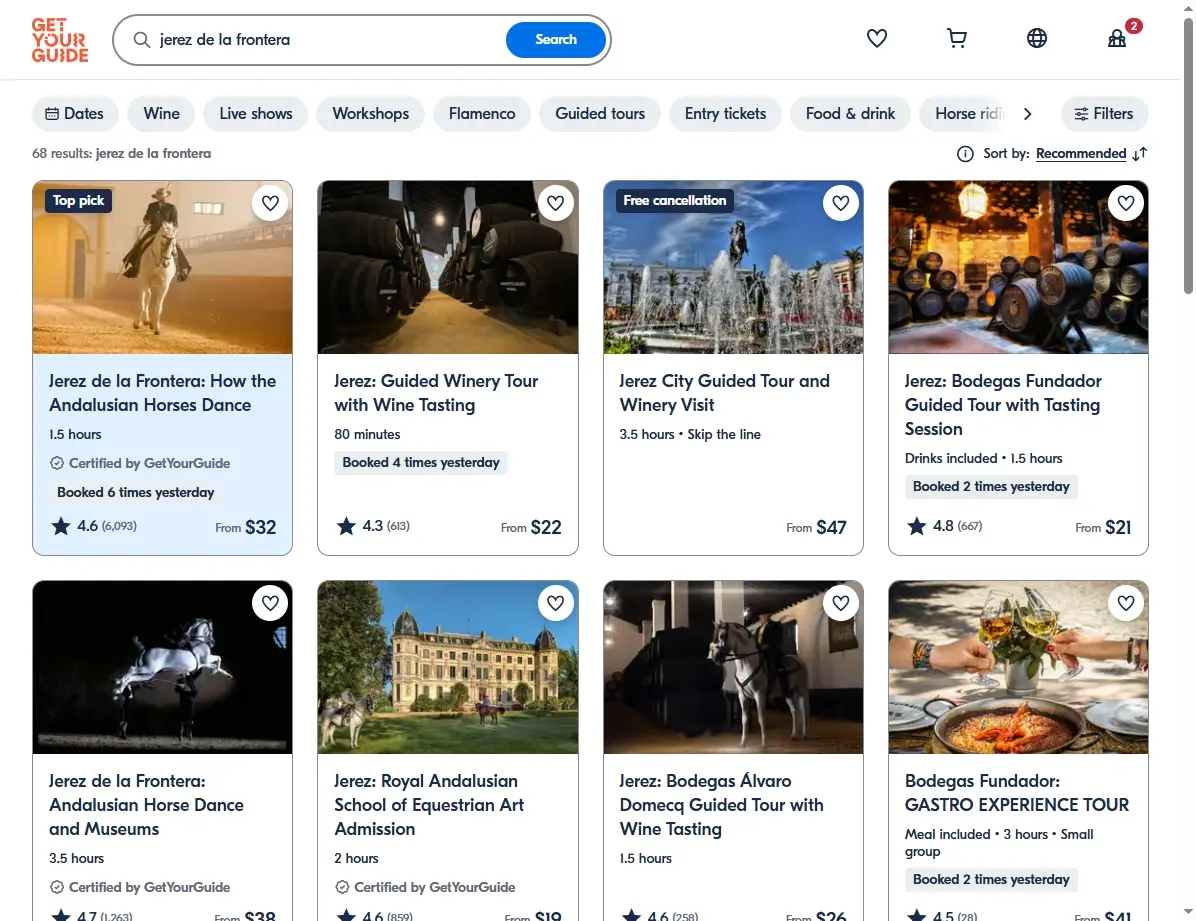The image size is (1196, 921).
Task: Click the leaping white horse photo
Action: 162,667
